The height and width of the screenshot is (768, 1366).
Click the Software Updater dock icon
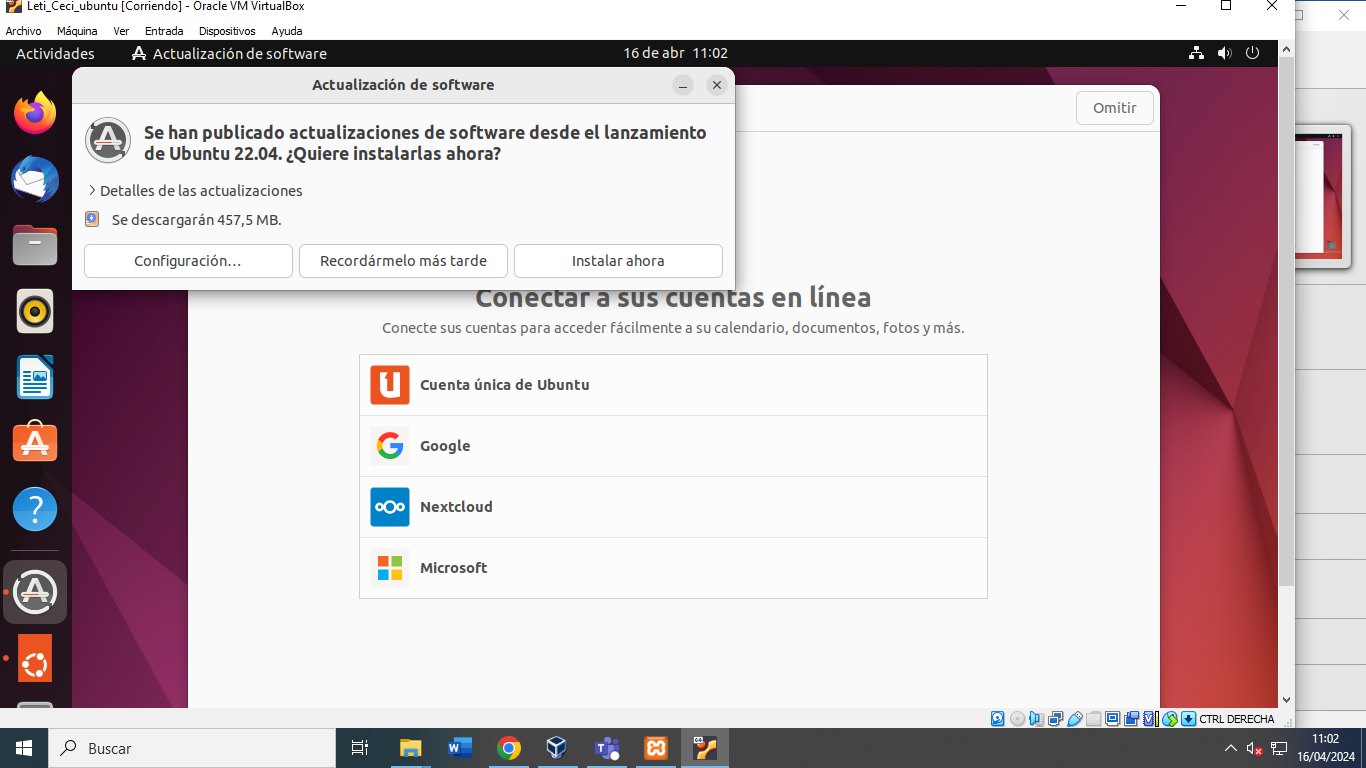(x=35, y=592)
